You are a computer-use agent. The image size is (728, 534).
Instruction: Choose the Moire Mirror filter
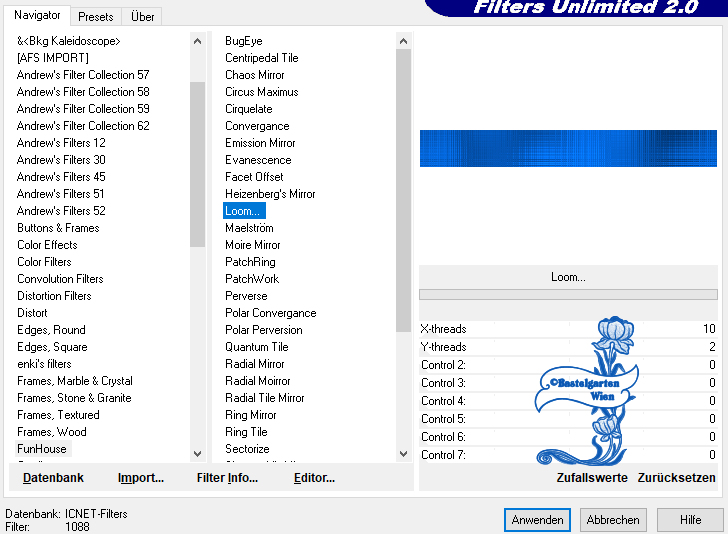point(253,245)
